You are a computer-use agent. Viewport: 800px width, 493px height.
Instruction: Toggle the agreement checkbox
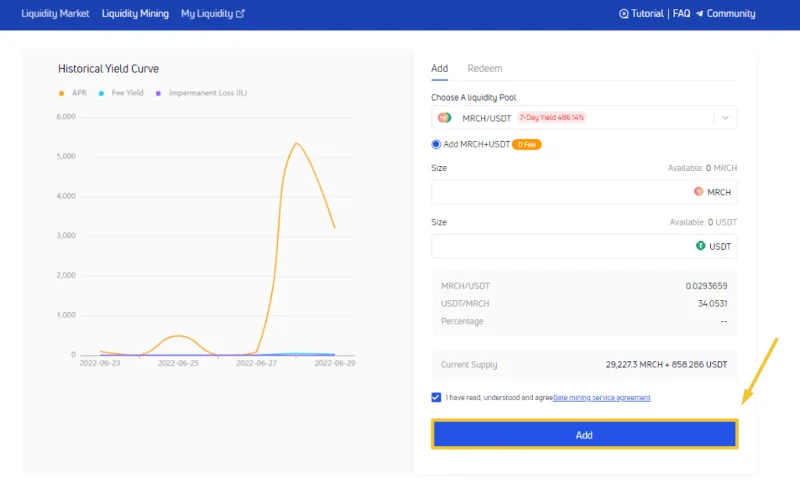[436, 397]
